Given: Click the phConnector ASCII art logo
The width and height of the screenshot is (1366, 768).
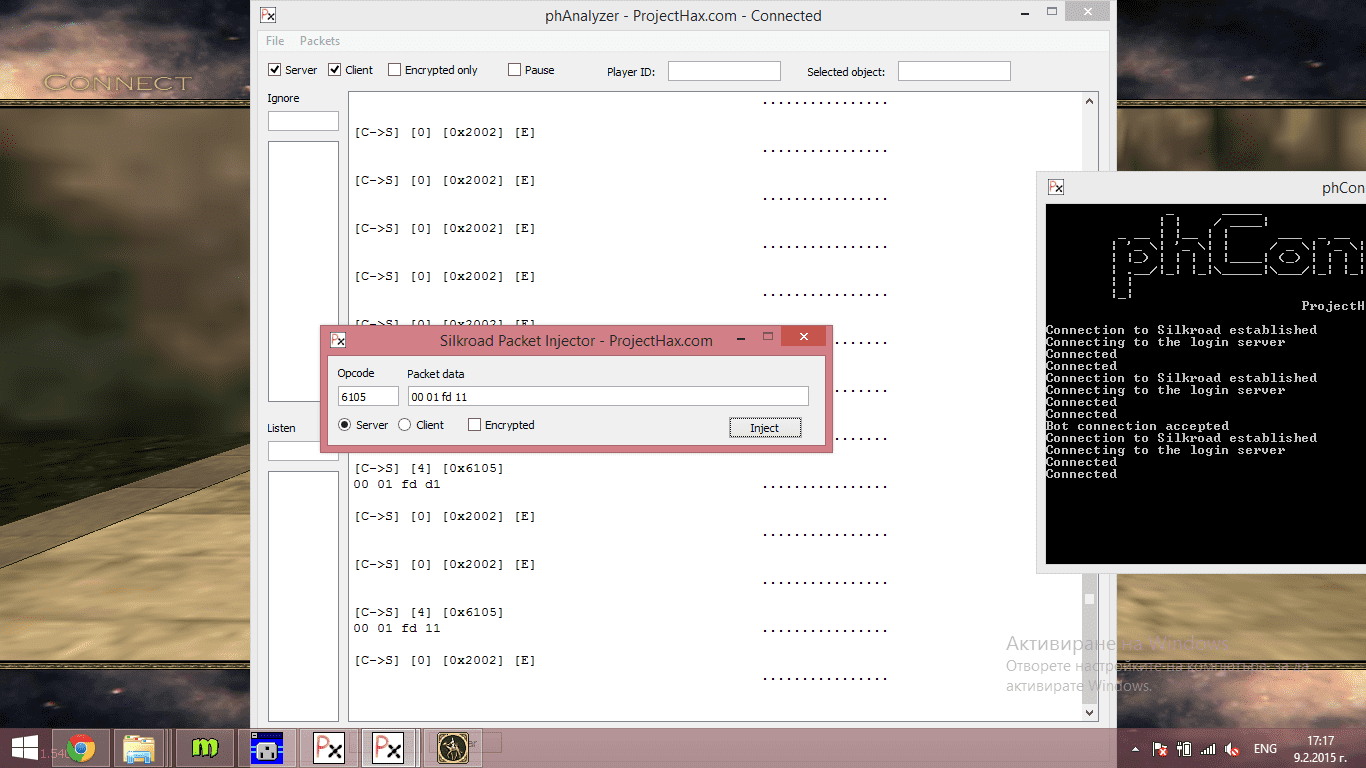Looking at the screenshot, I should (1238, 256).
